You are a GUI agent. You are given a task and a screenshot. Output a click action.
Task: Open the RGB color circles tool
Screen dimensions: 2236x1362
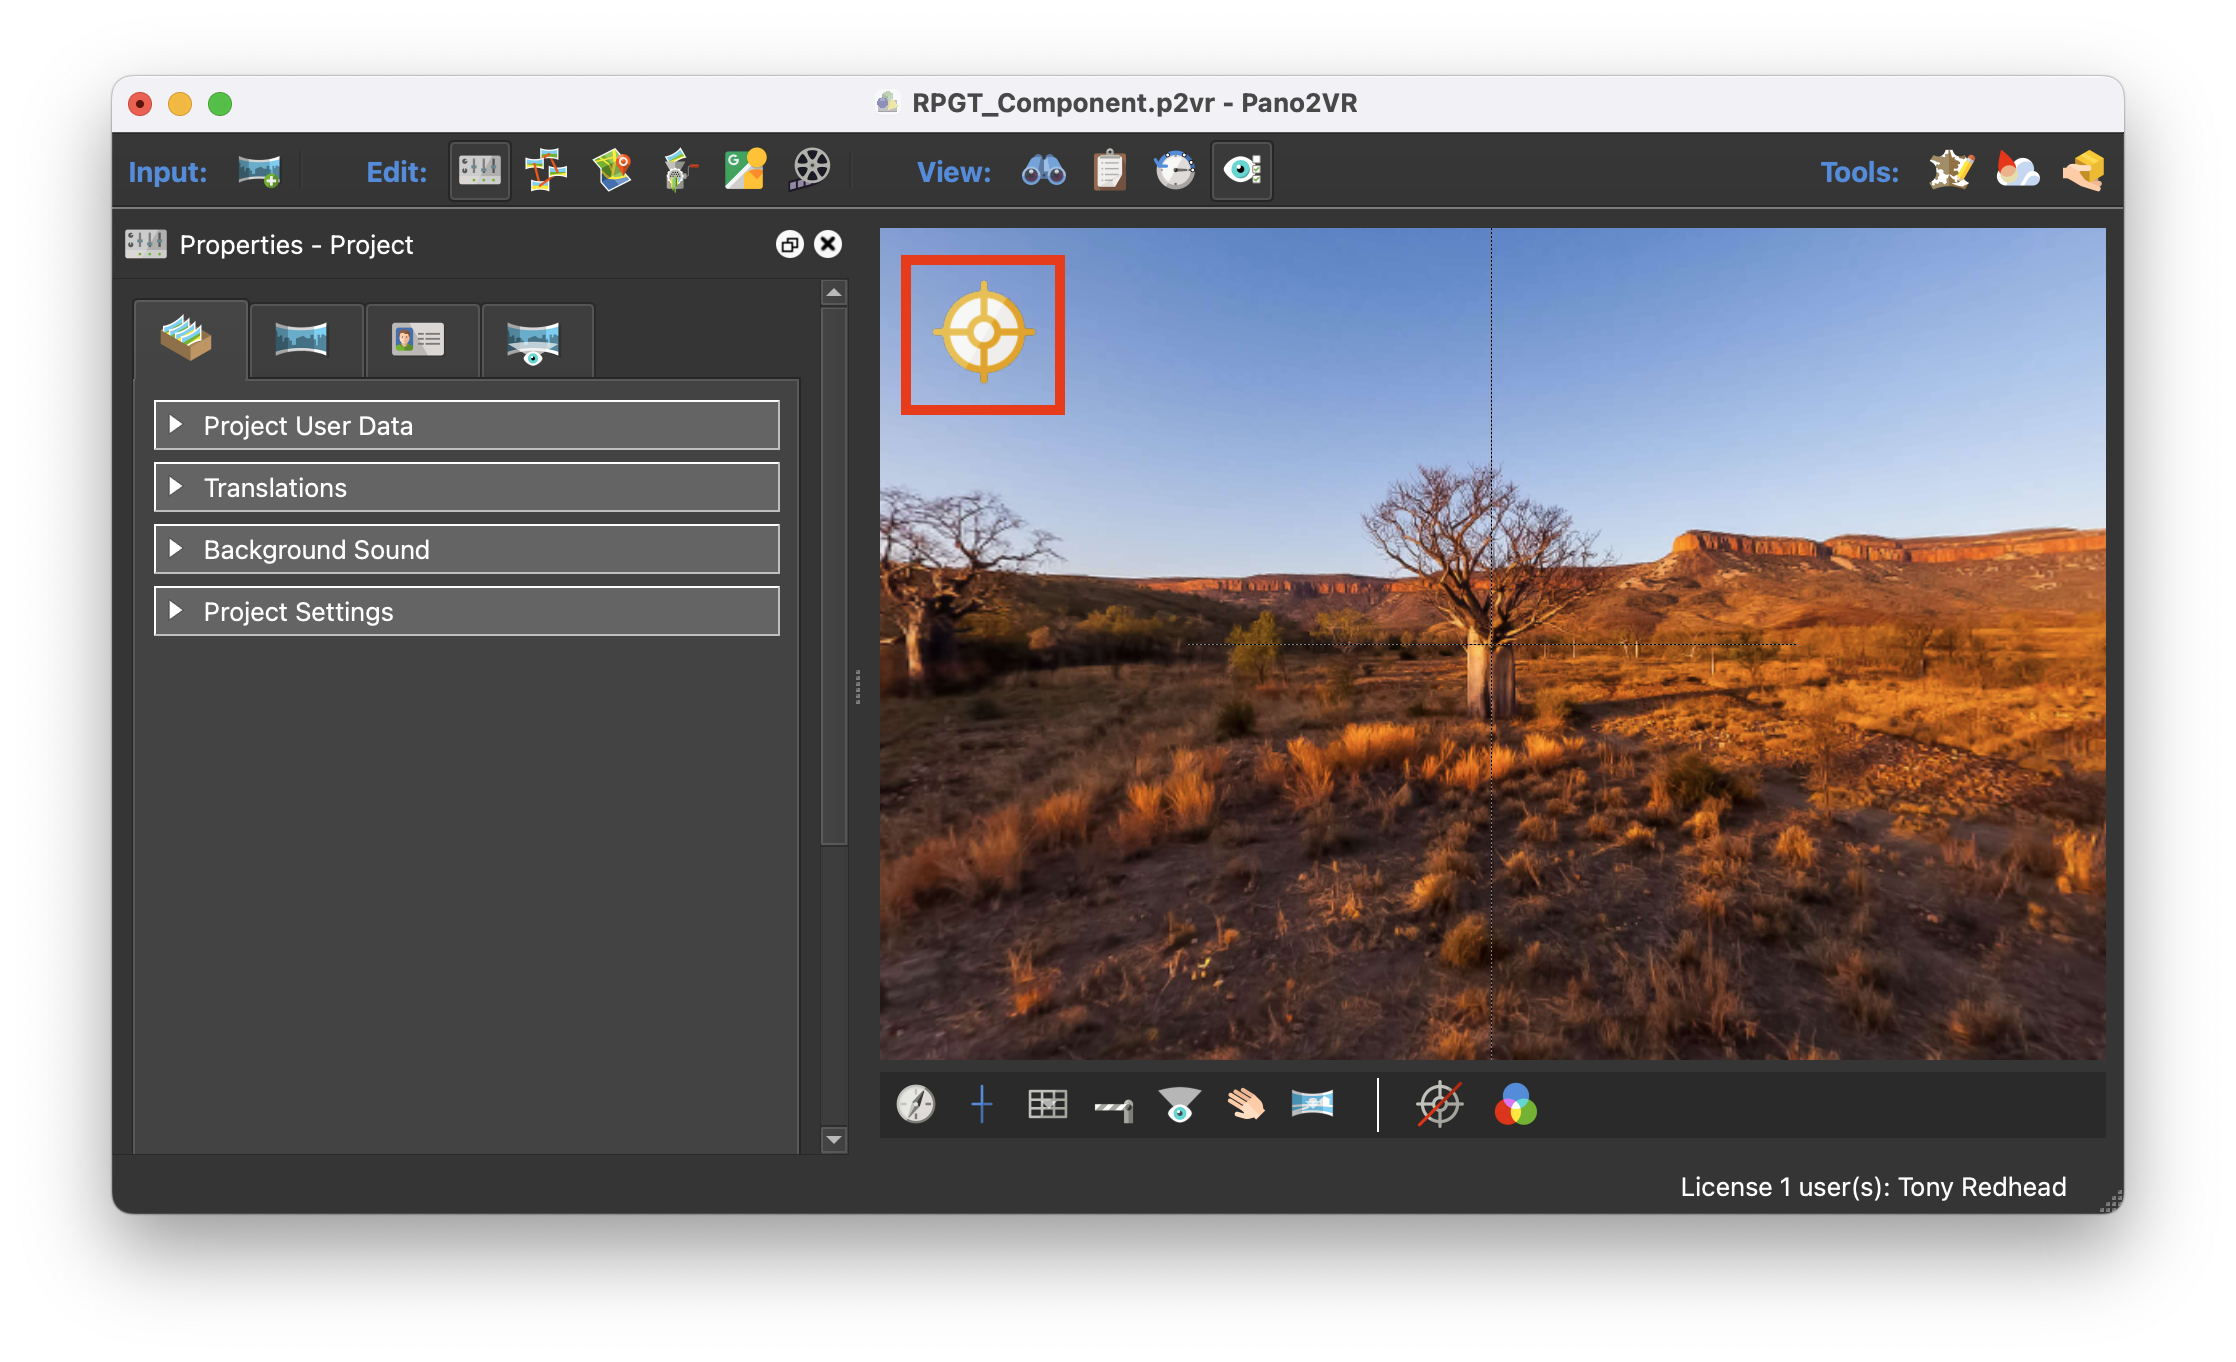click(x=1515, y=1104)
